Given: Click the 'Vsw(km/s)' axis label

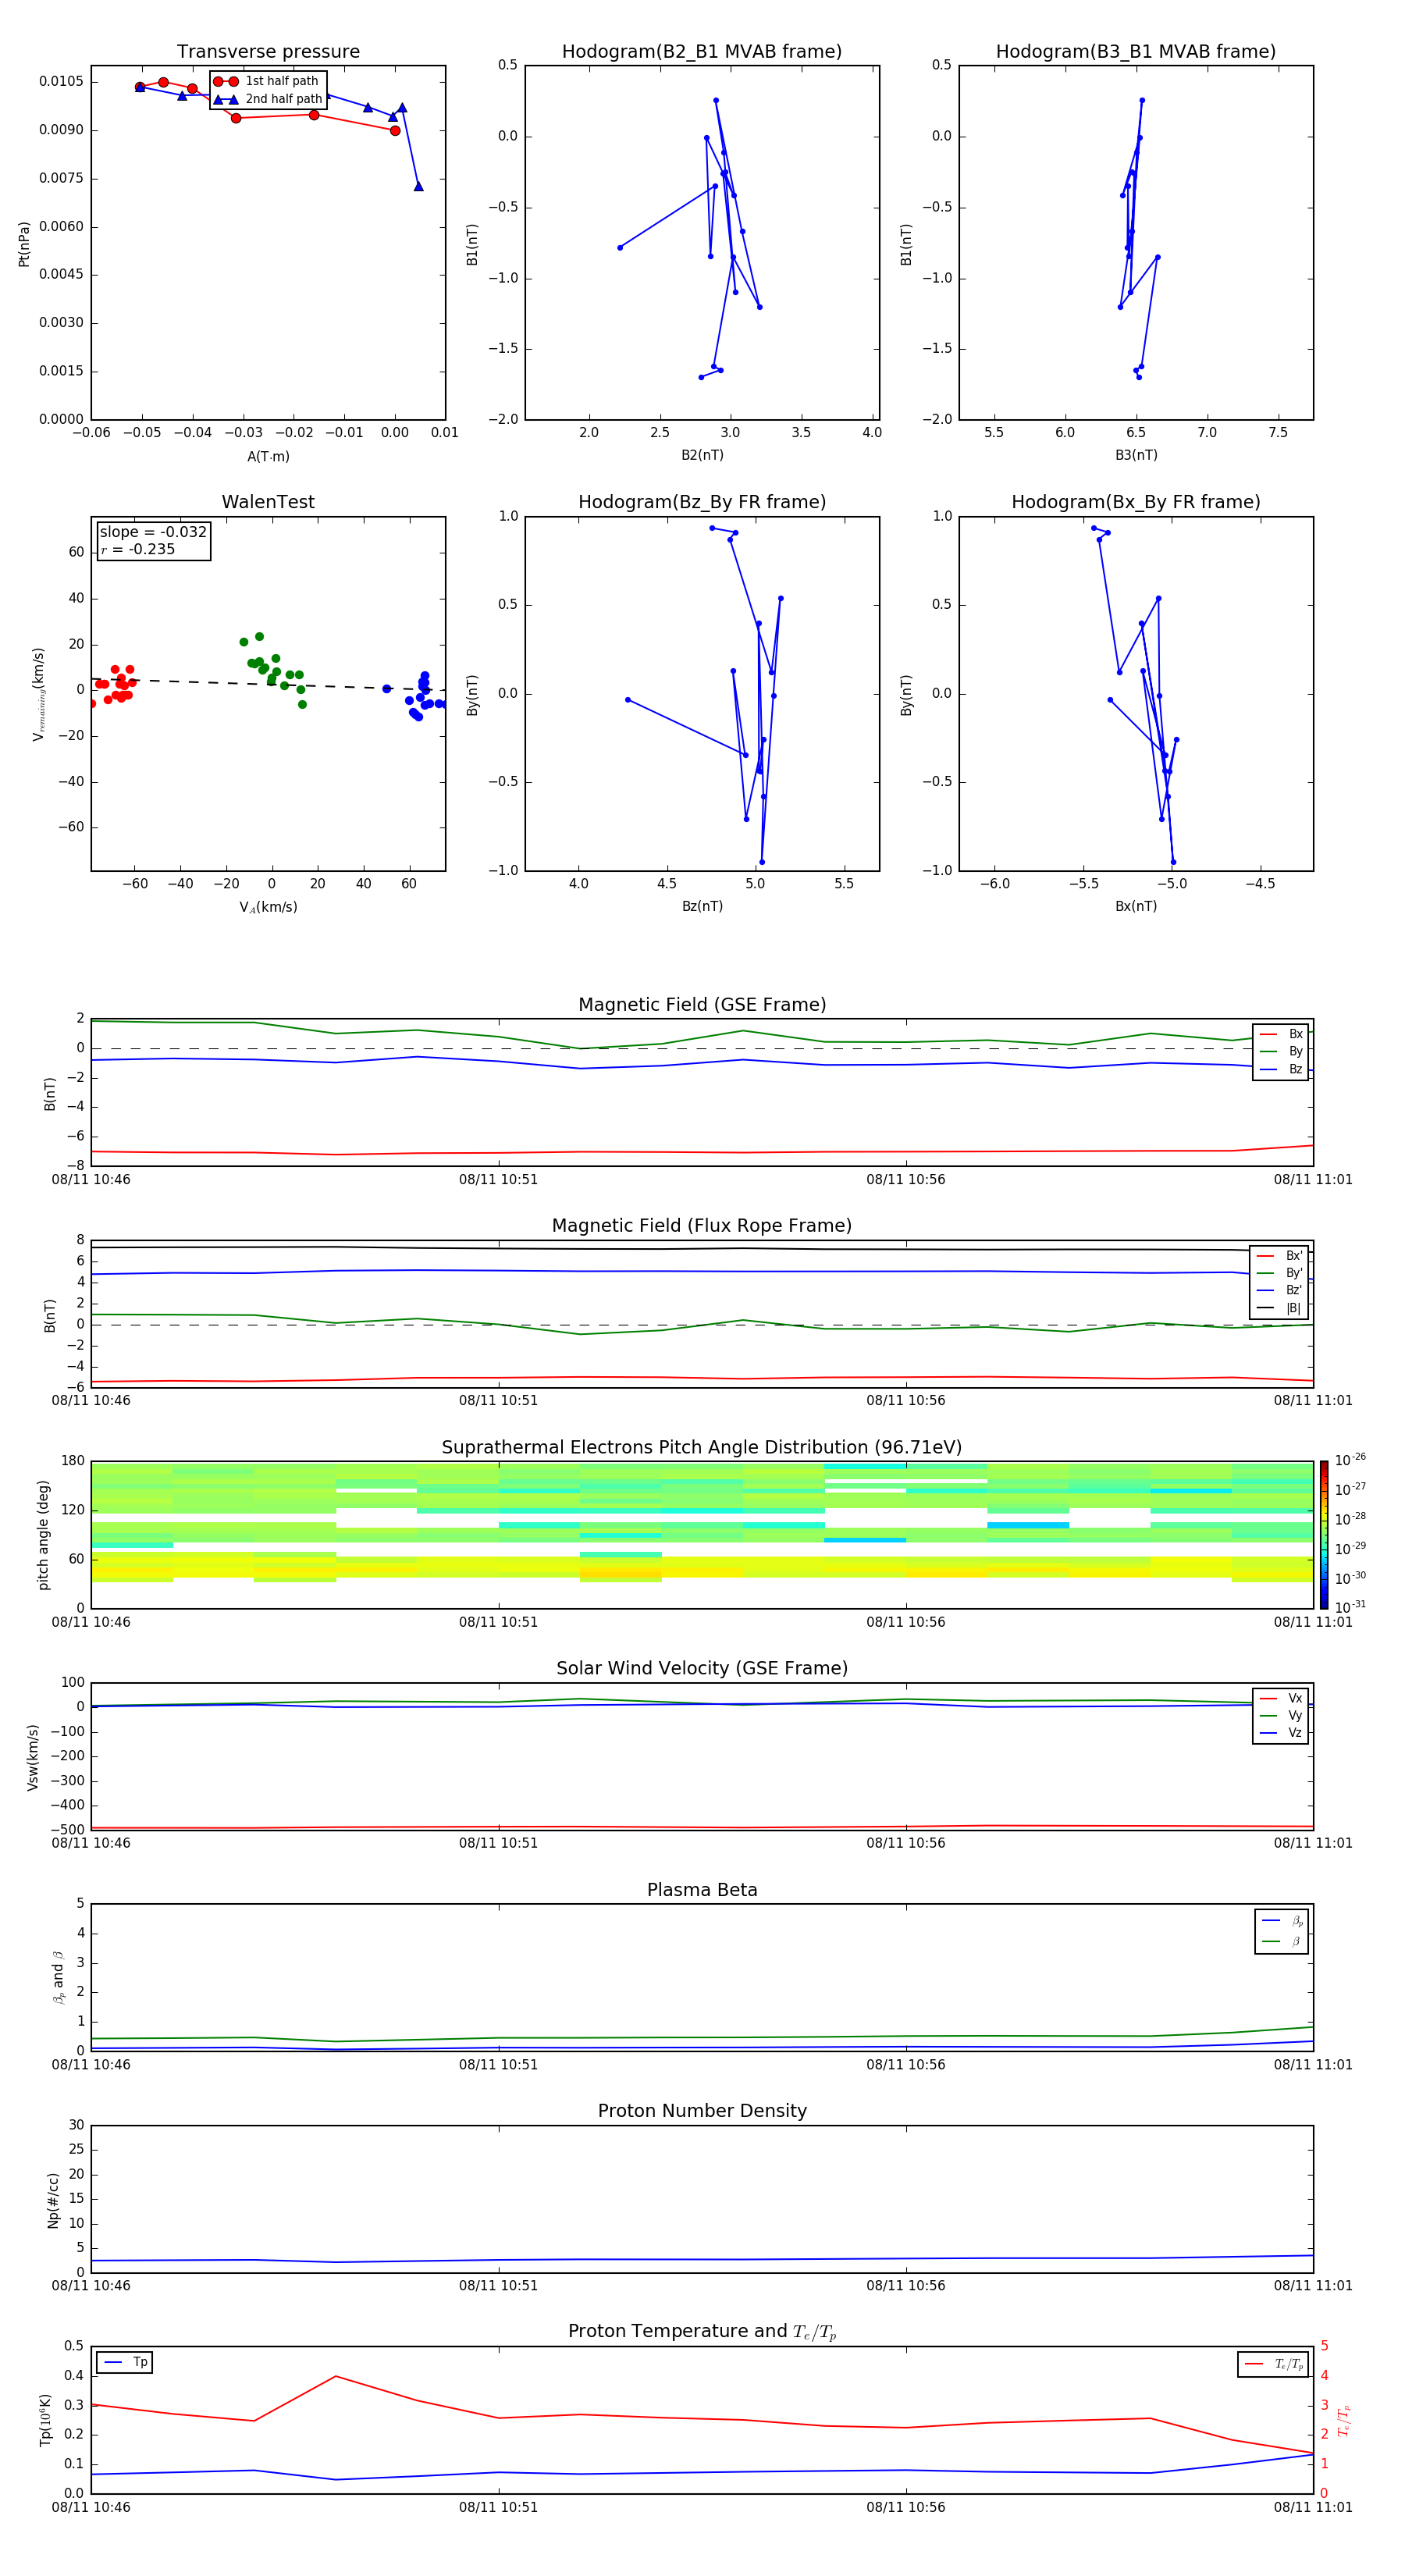Looking at the screenshot, I should point(33,1757).
